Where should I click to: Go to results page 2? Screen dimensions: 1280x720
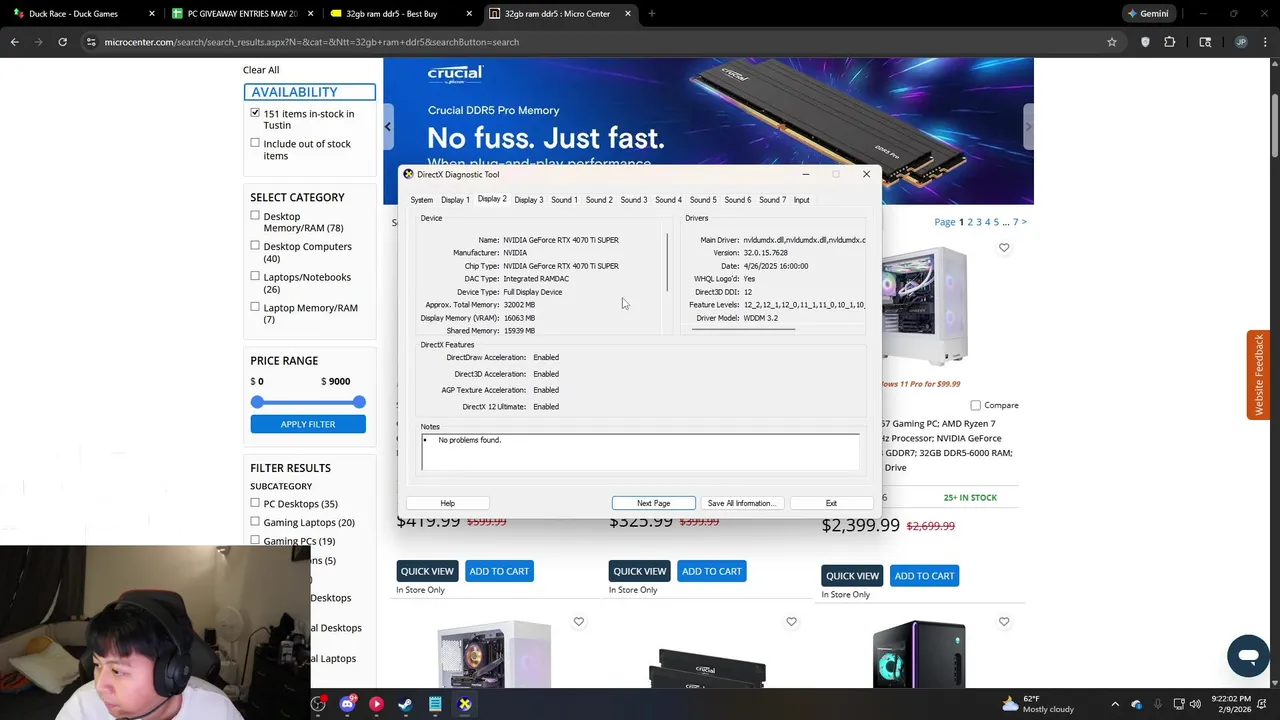970,222
